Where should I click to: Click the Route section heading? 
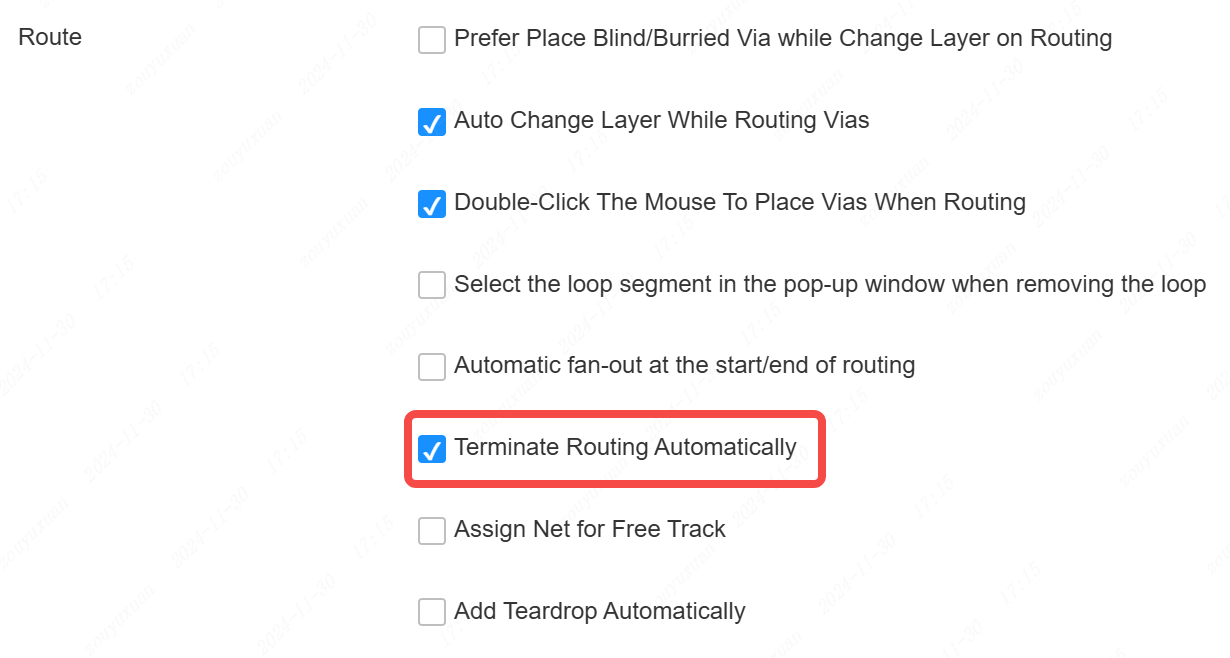pos(50,37)
